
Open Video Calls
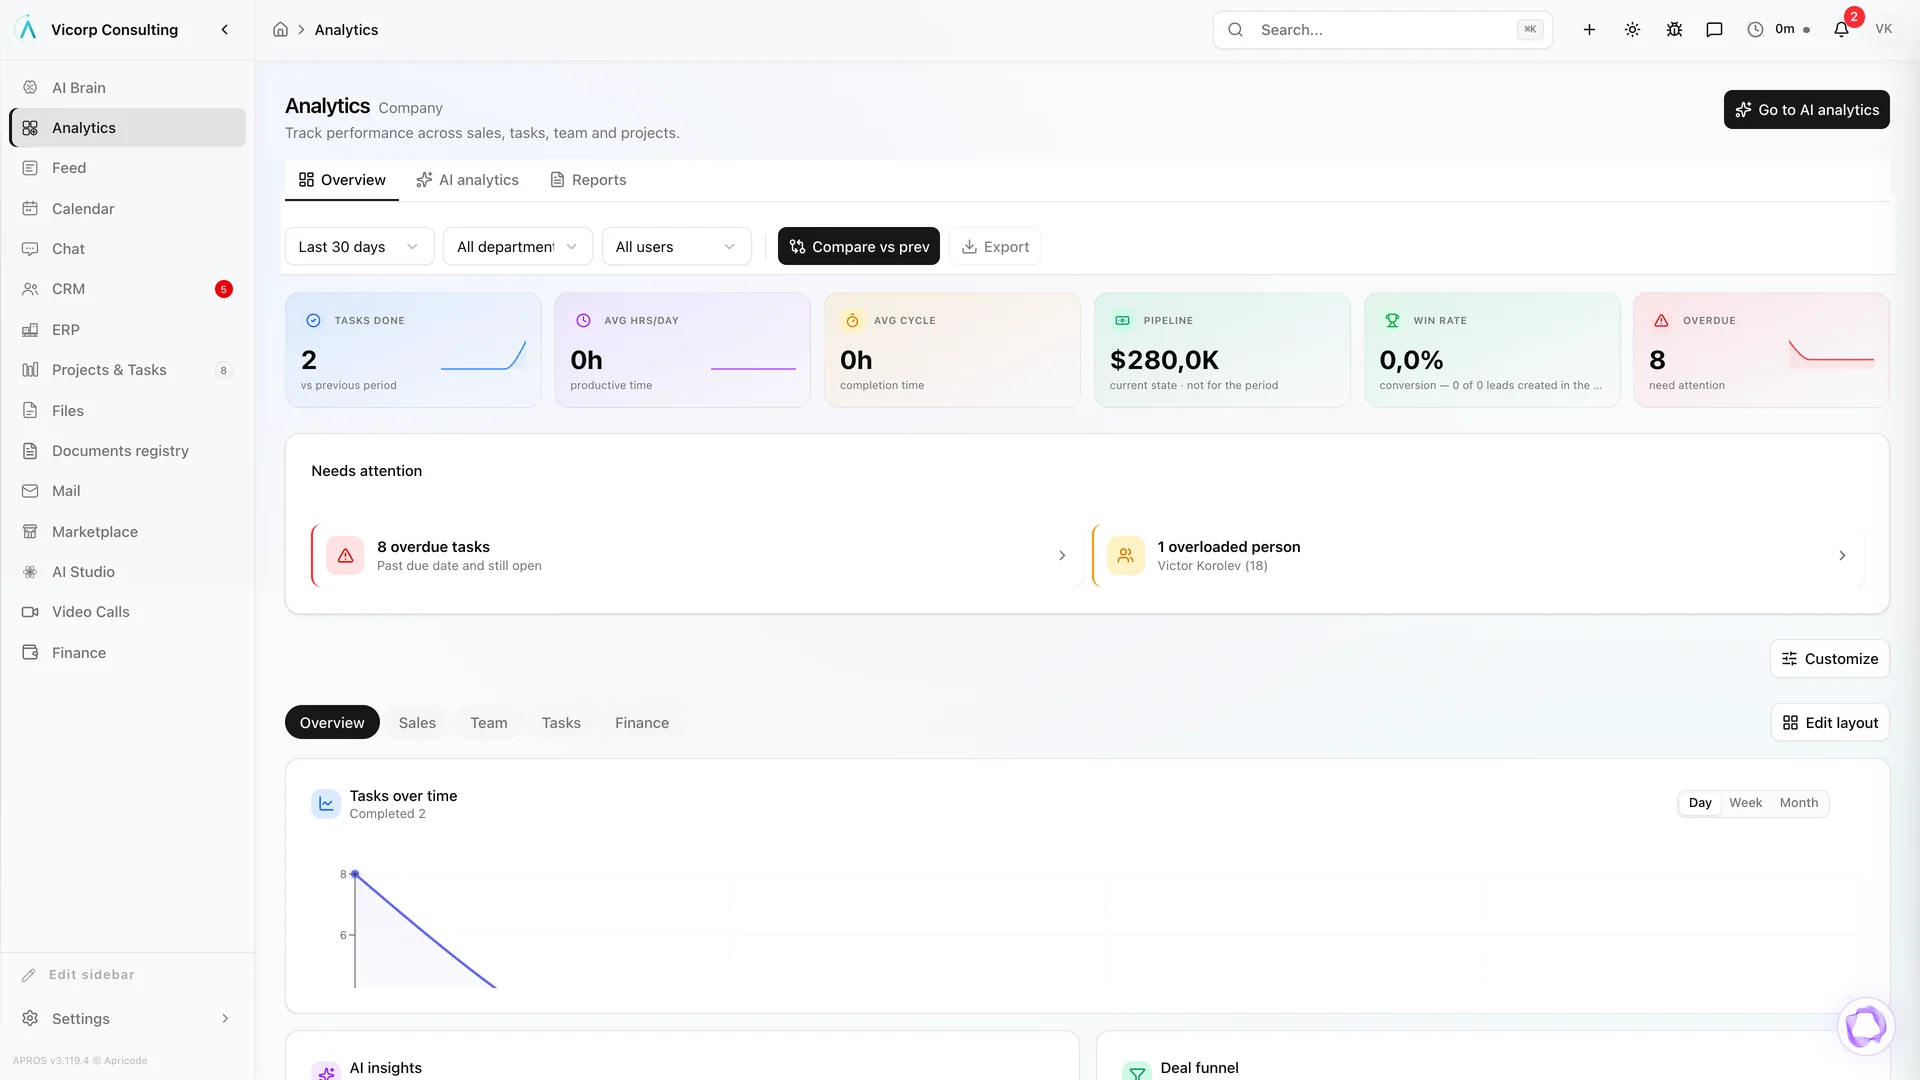coord(127,612)
